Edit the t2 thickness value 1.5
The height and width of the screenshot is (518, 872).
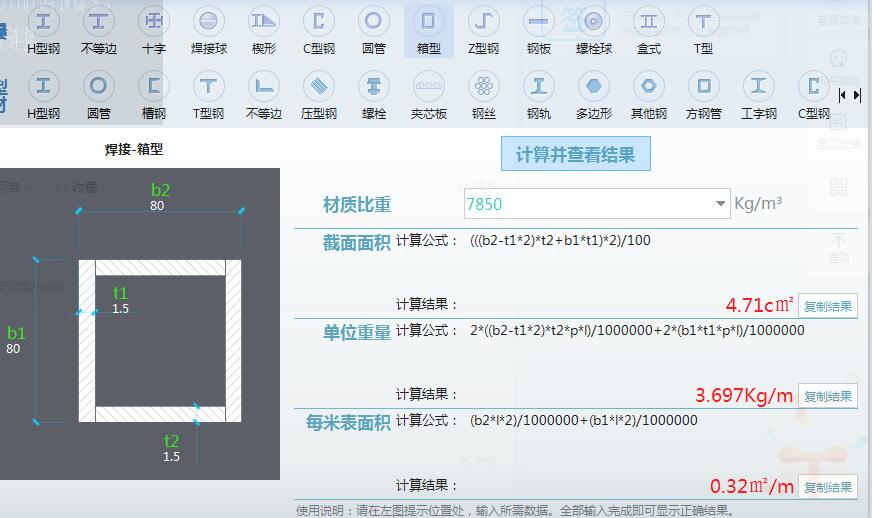tap(171, 457)
